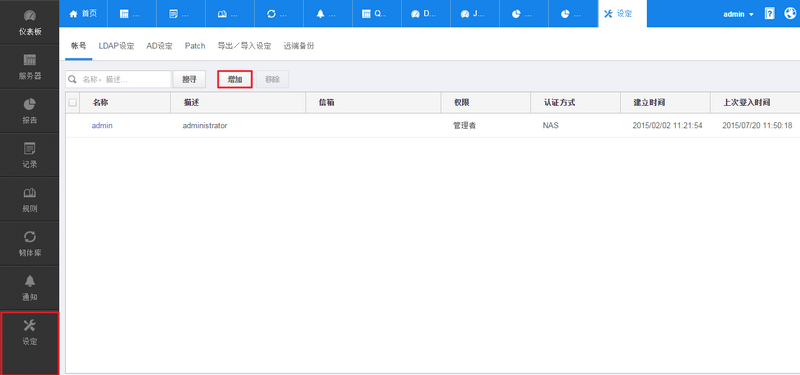The image size is (800, 375).
Task: Switch to the top tab with the notepad icon
Action: tap(181, 14)
